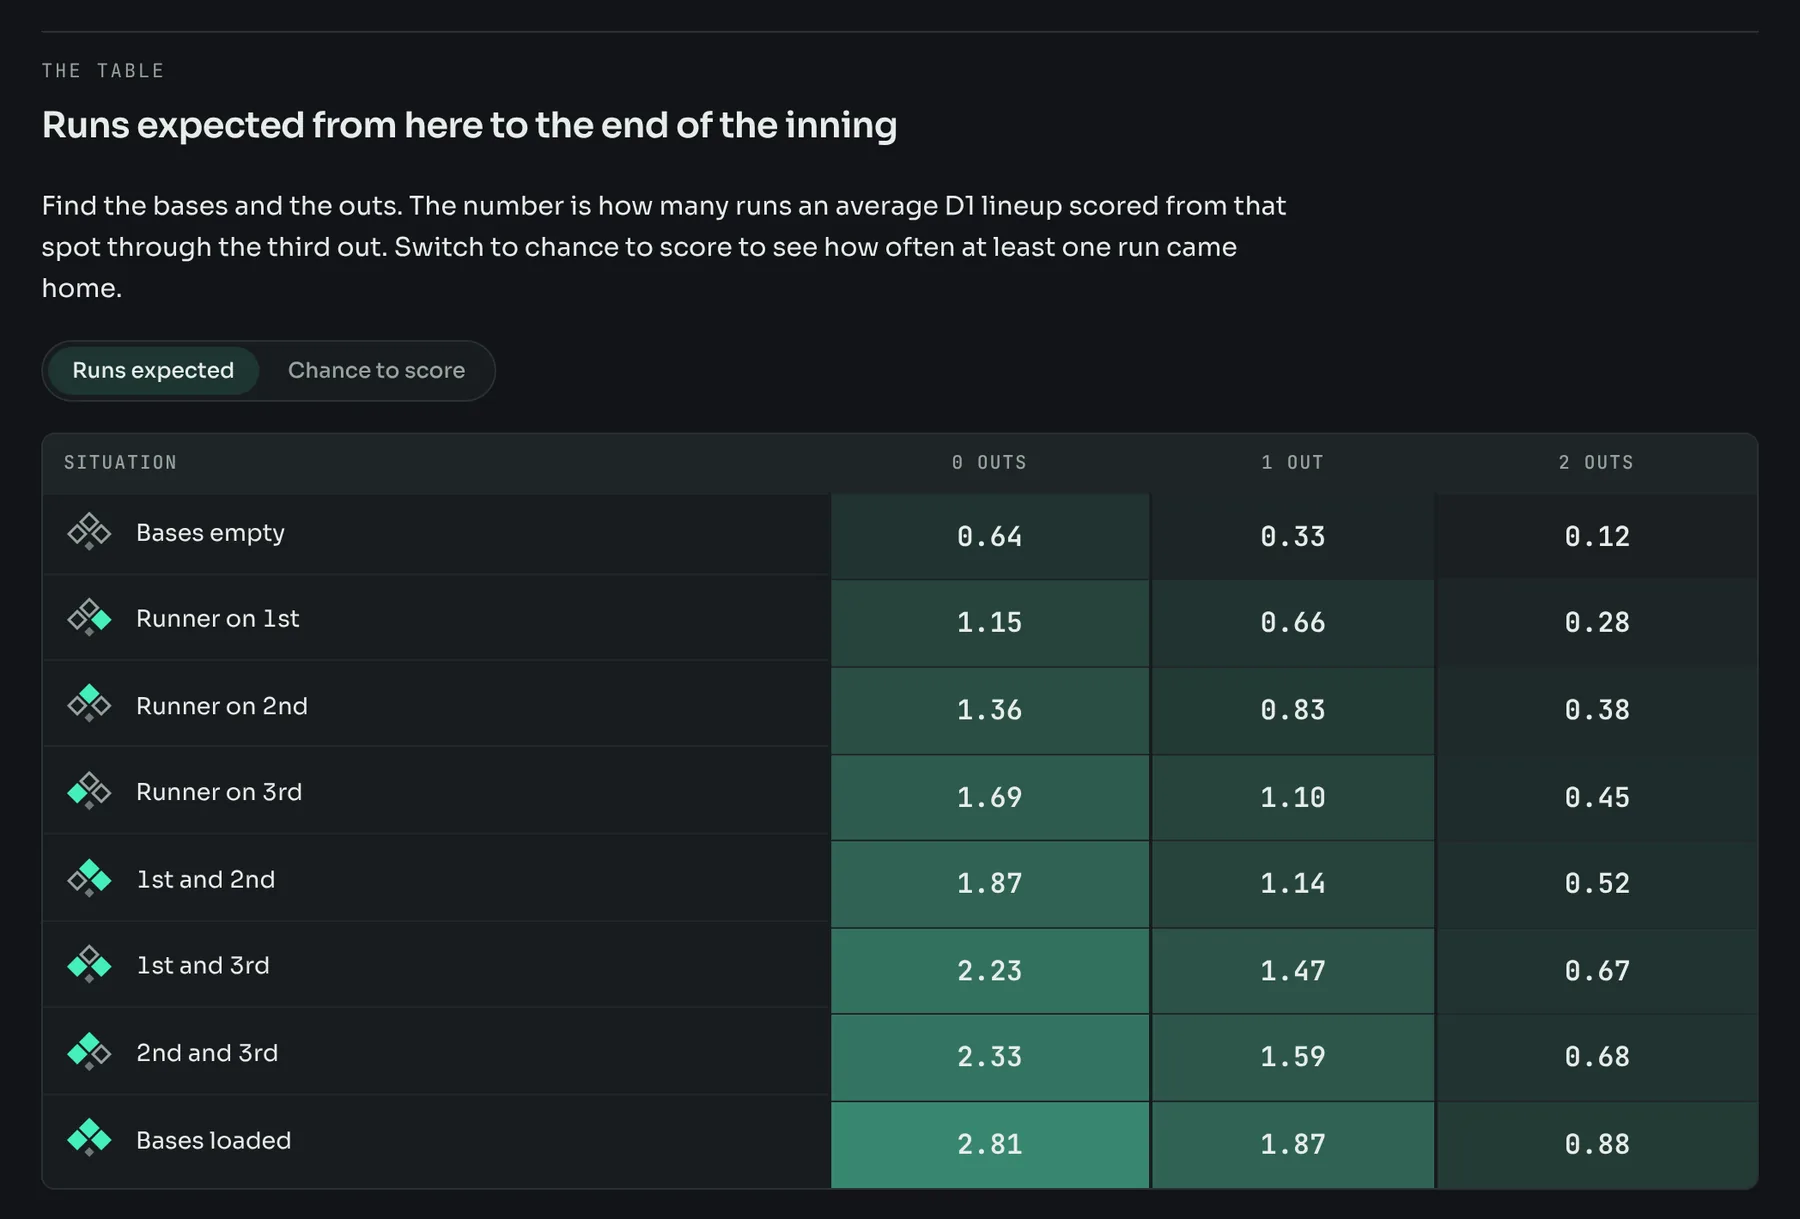Click the 2.81 bases loaded cell
The height and width of the screenshot is (1219, 1800).
990,1144
